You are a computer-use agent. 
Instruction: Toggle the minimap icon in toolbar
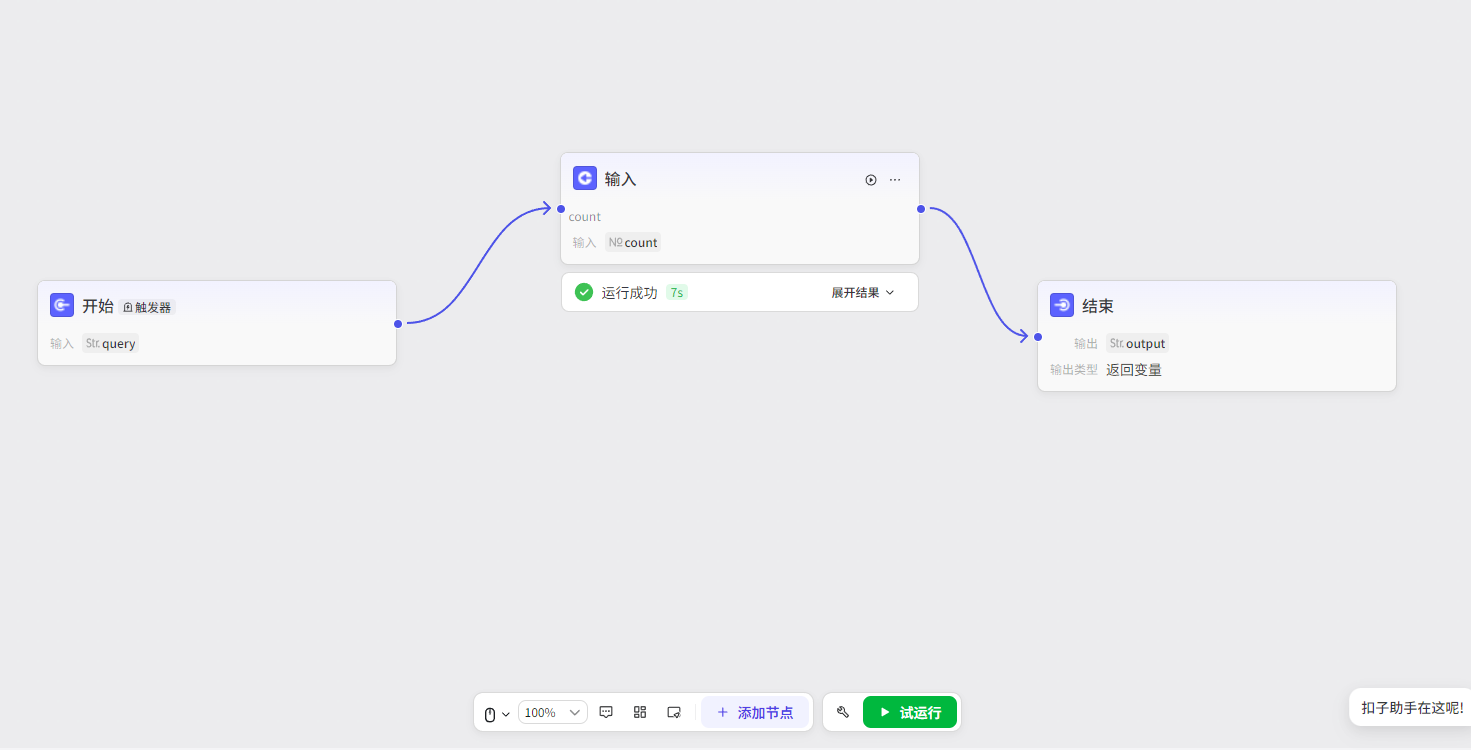point(674,712)
